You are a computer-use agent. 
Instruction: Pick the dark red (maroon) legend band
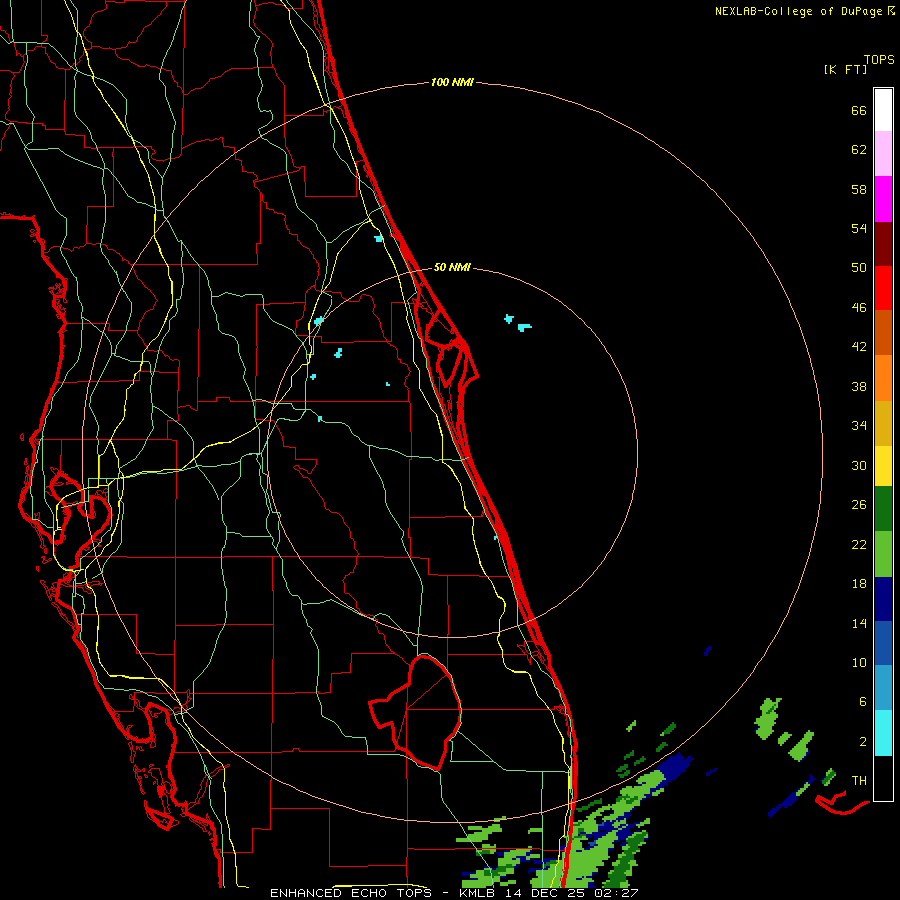[883, 243]
